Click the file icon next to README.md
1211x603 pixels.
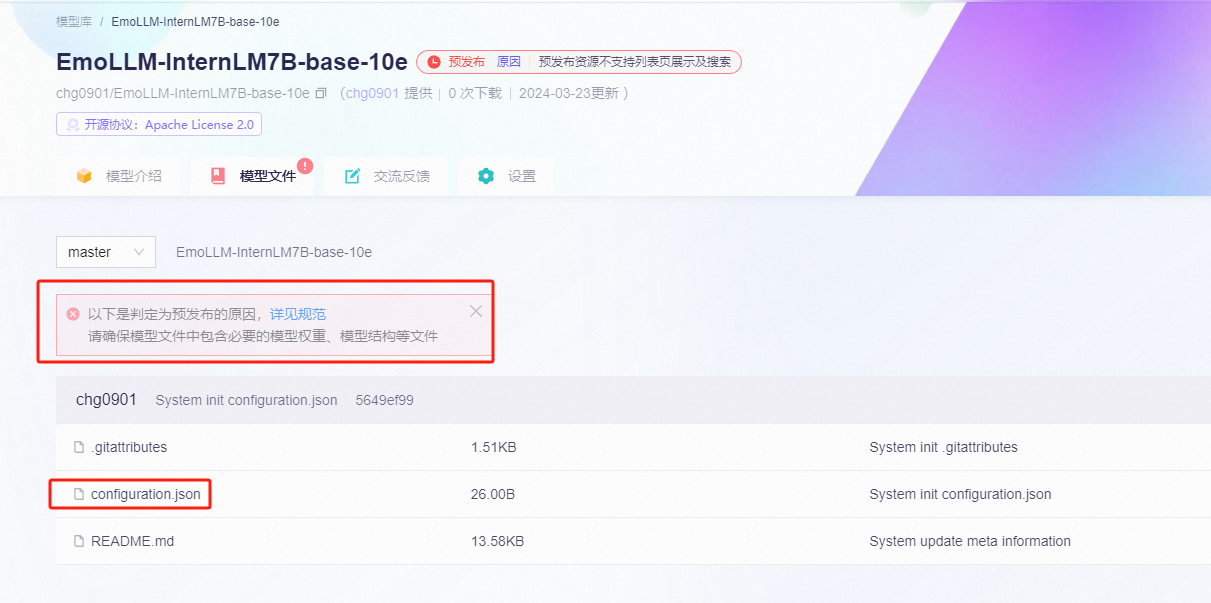tap(79, 541)
